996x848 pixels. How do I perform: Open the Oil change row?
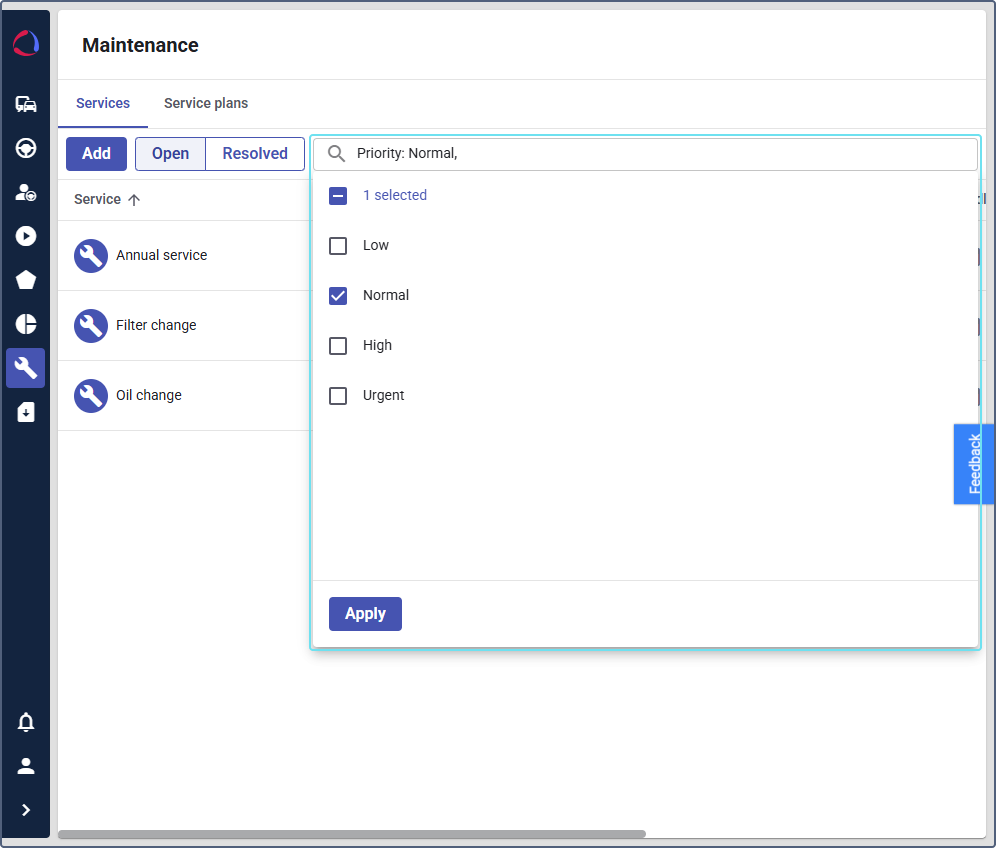[x=184, y=396]
